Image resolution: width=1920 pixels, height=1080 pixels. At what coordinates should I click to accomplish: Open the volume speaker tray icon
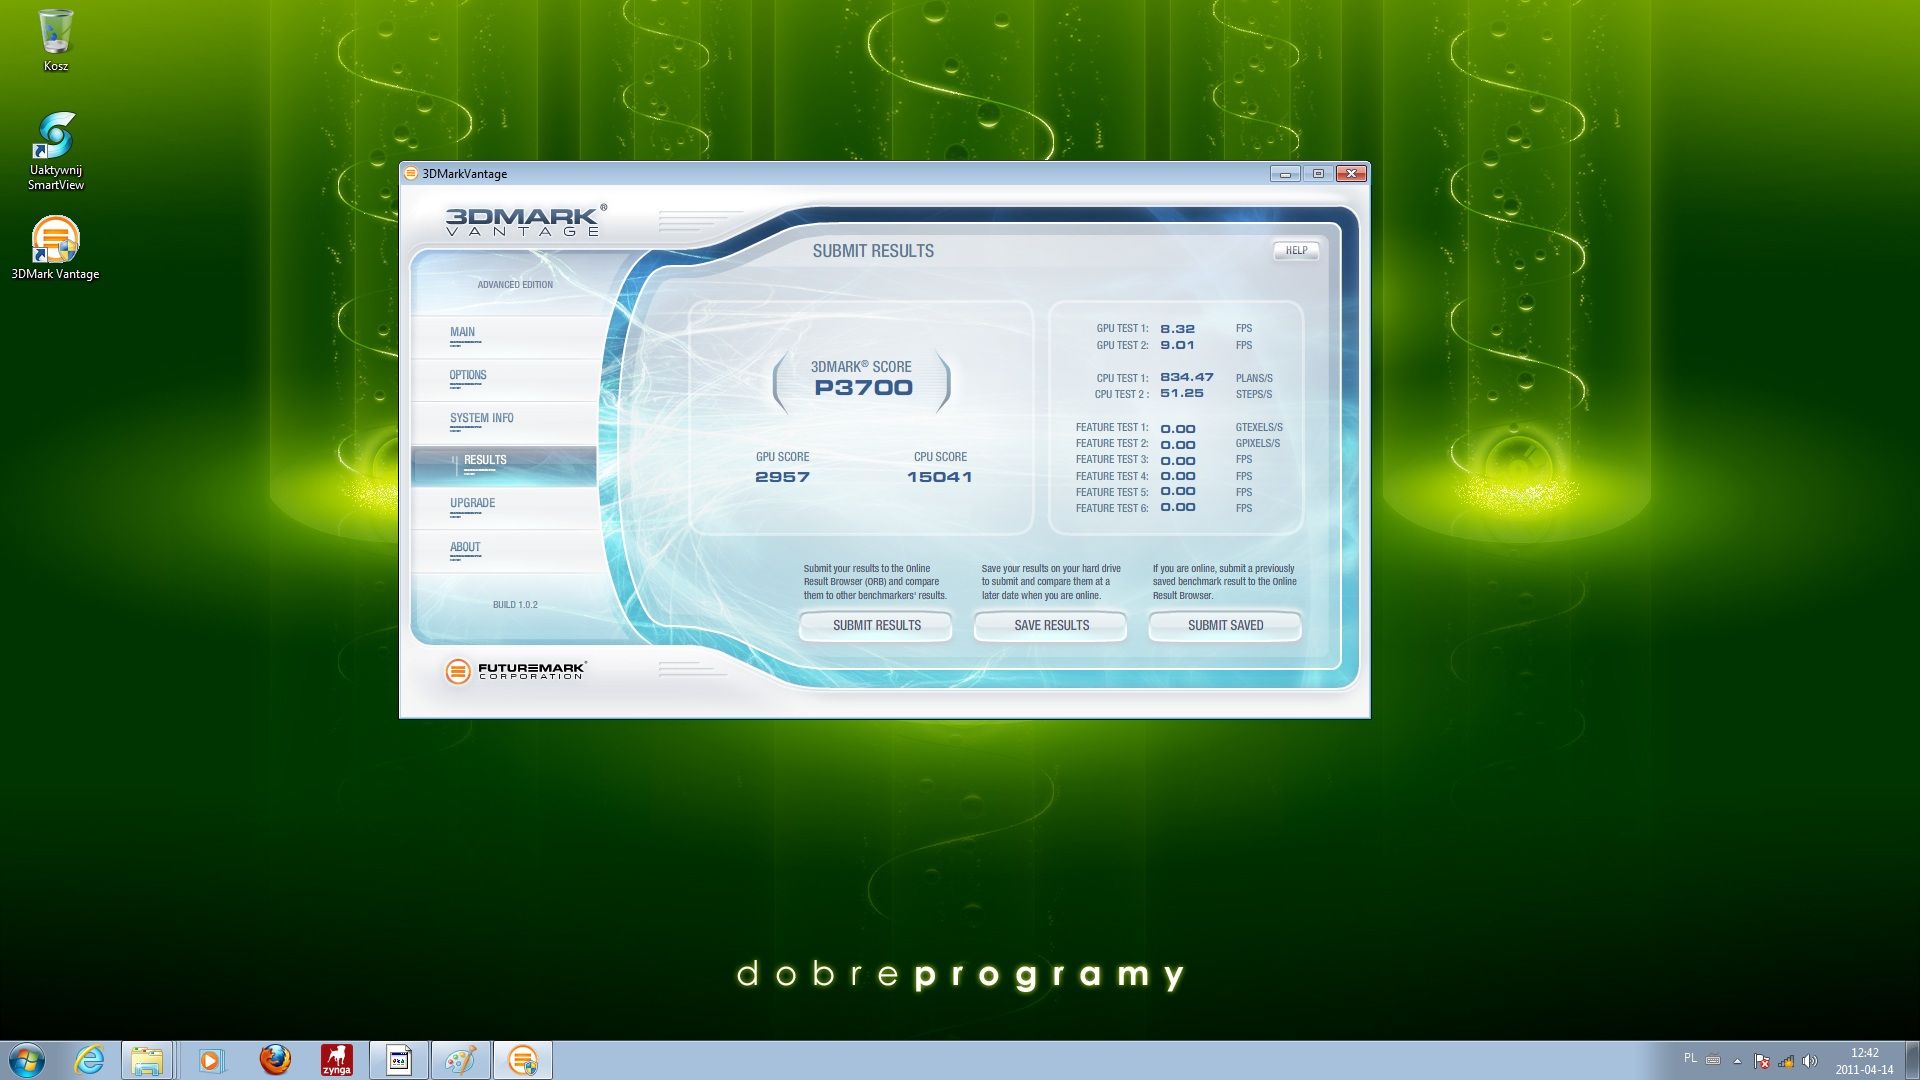[1810, 1061]
